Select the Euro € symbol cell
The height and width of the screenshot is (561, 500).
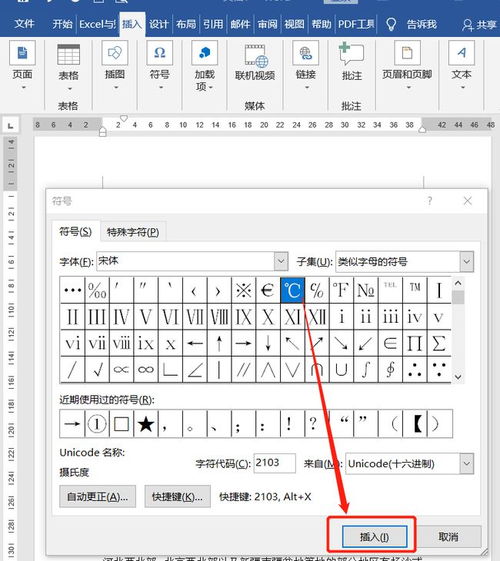268,290
